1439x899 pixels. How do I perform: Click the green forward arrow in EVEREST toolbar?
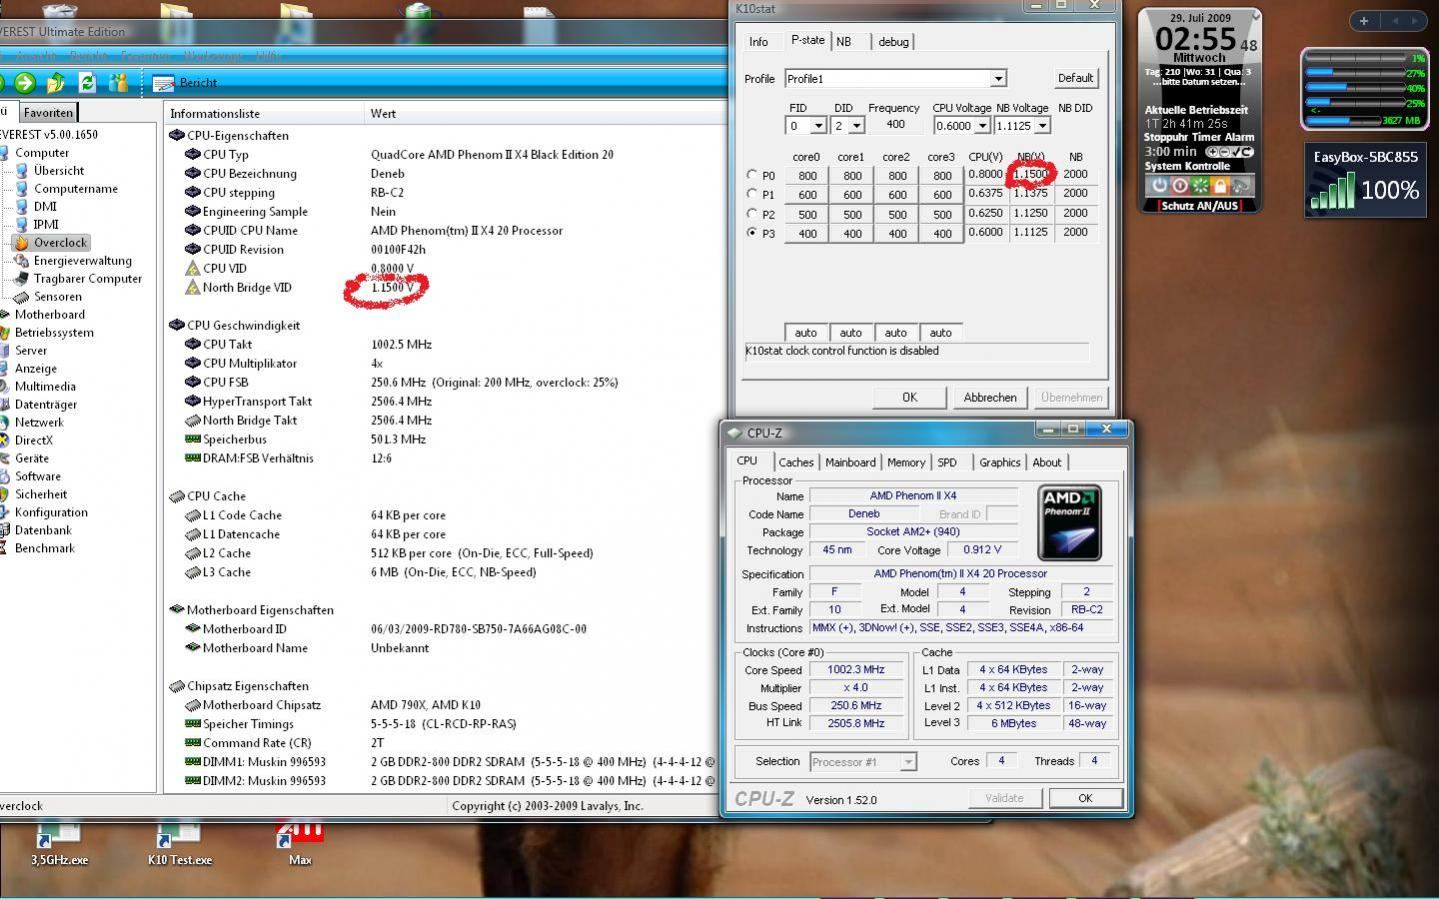pyautogui.click(x=25, y=83)
